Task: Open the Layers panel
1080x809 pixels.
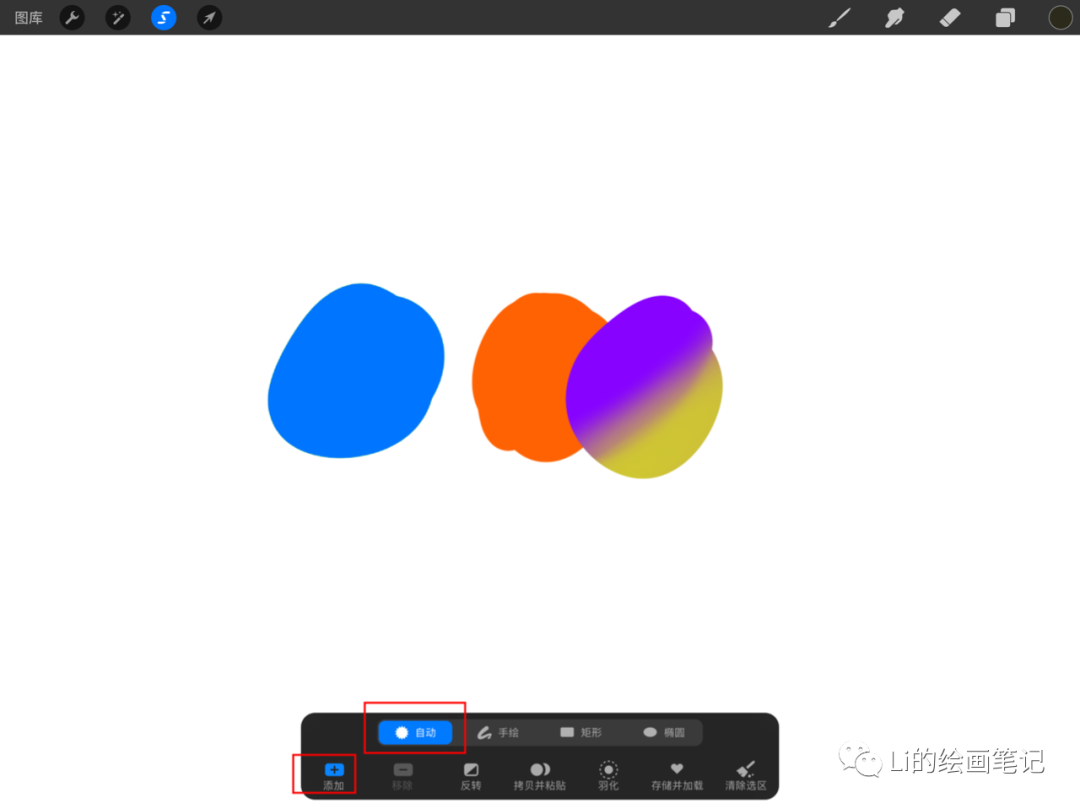Action: click(x=1005, y=18)
